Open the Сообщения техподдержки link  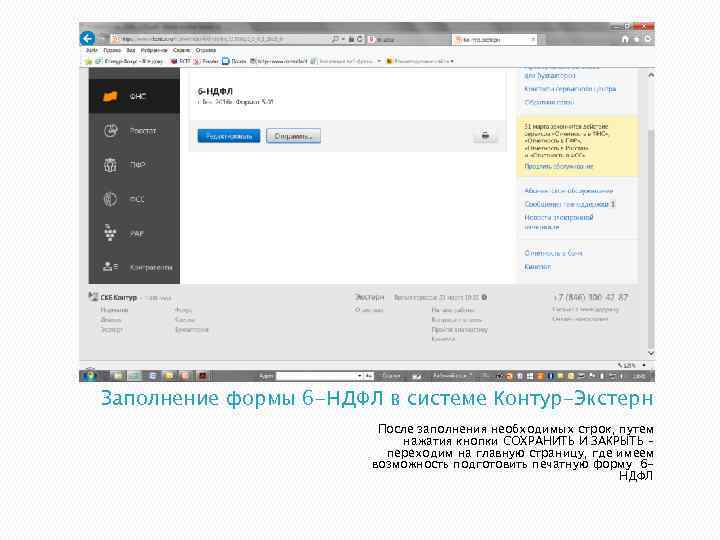point(569,204)
